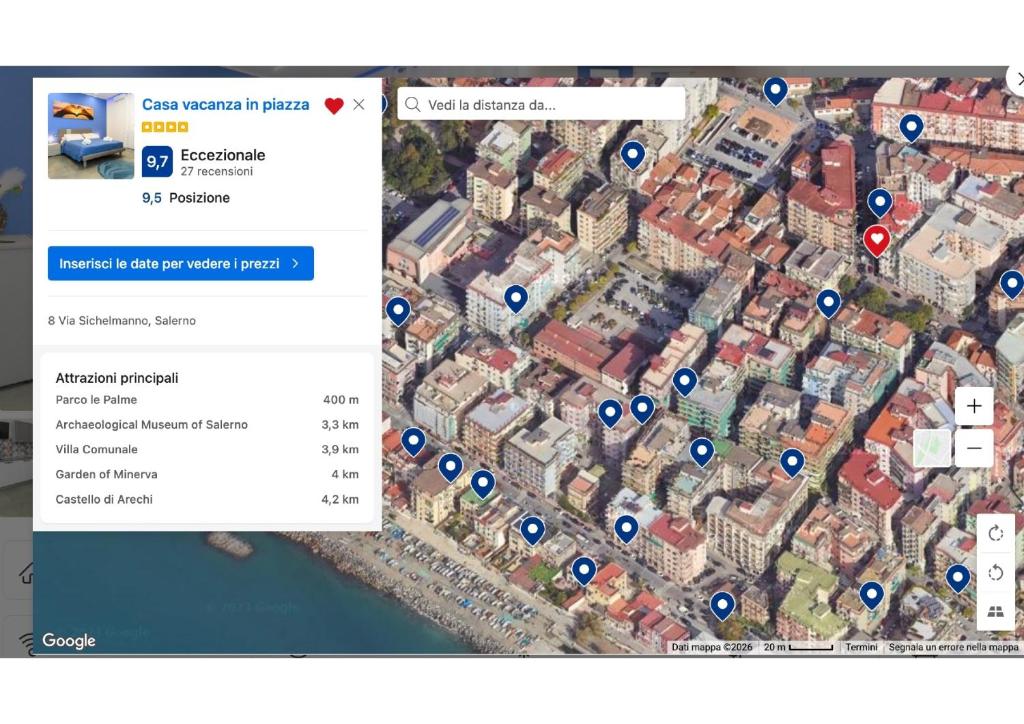Viewport: 1024px width, 724px height.
Task: Click the 27 recensioni text
Action: 217,172
